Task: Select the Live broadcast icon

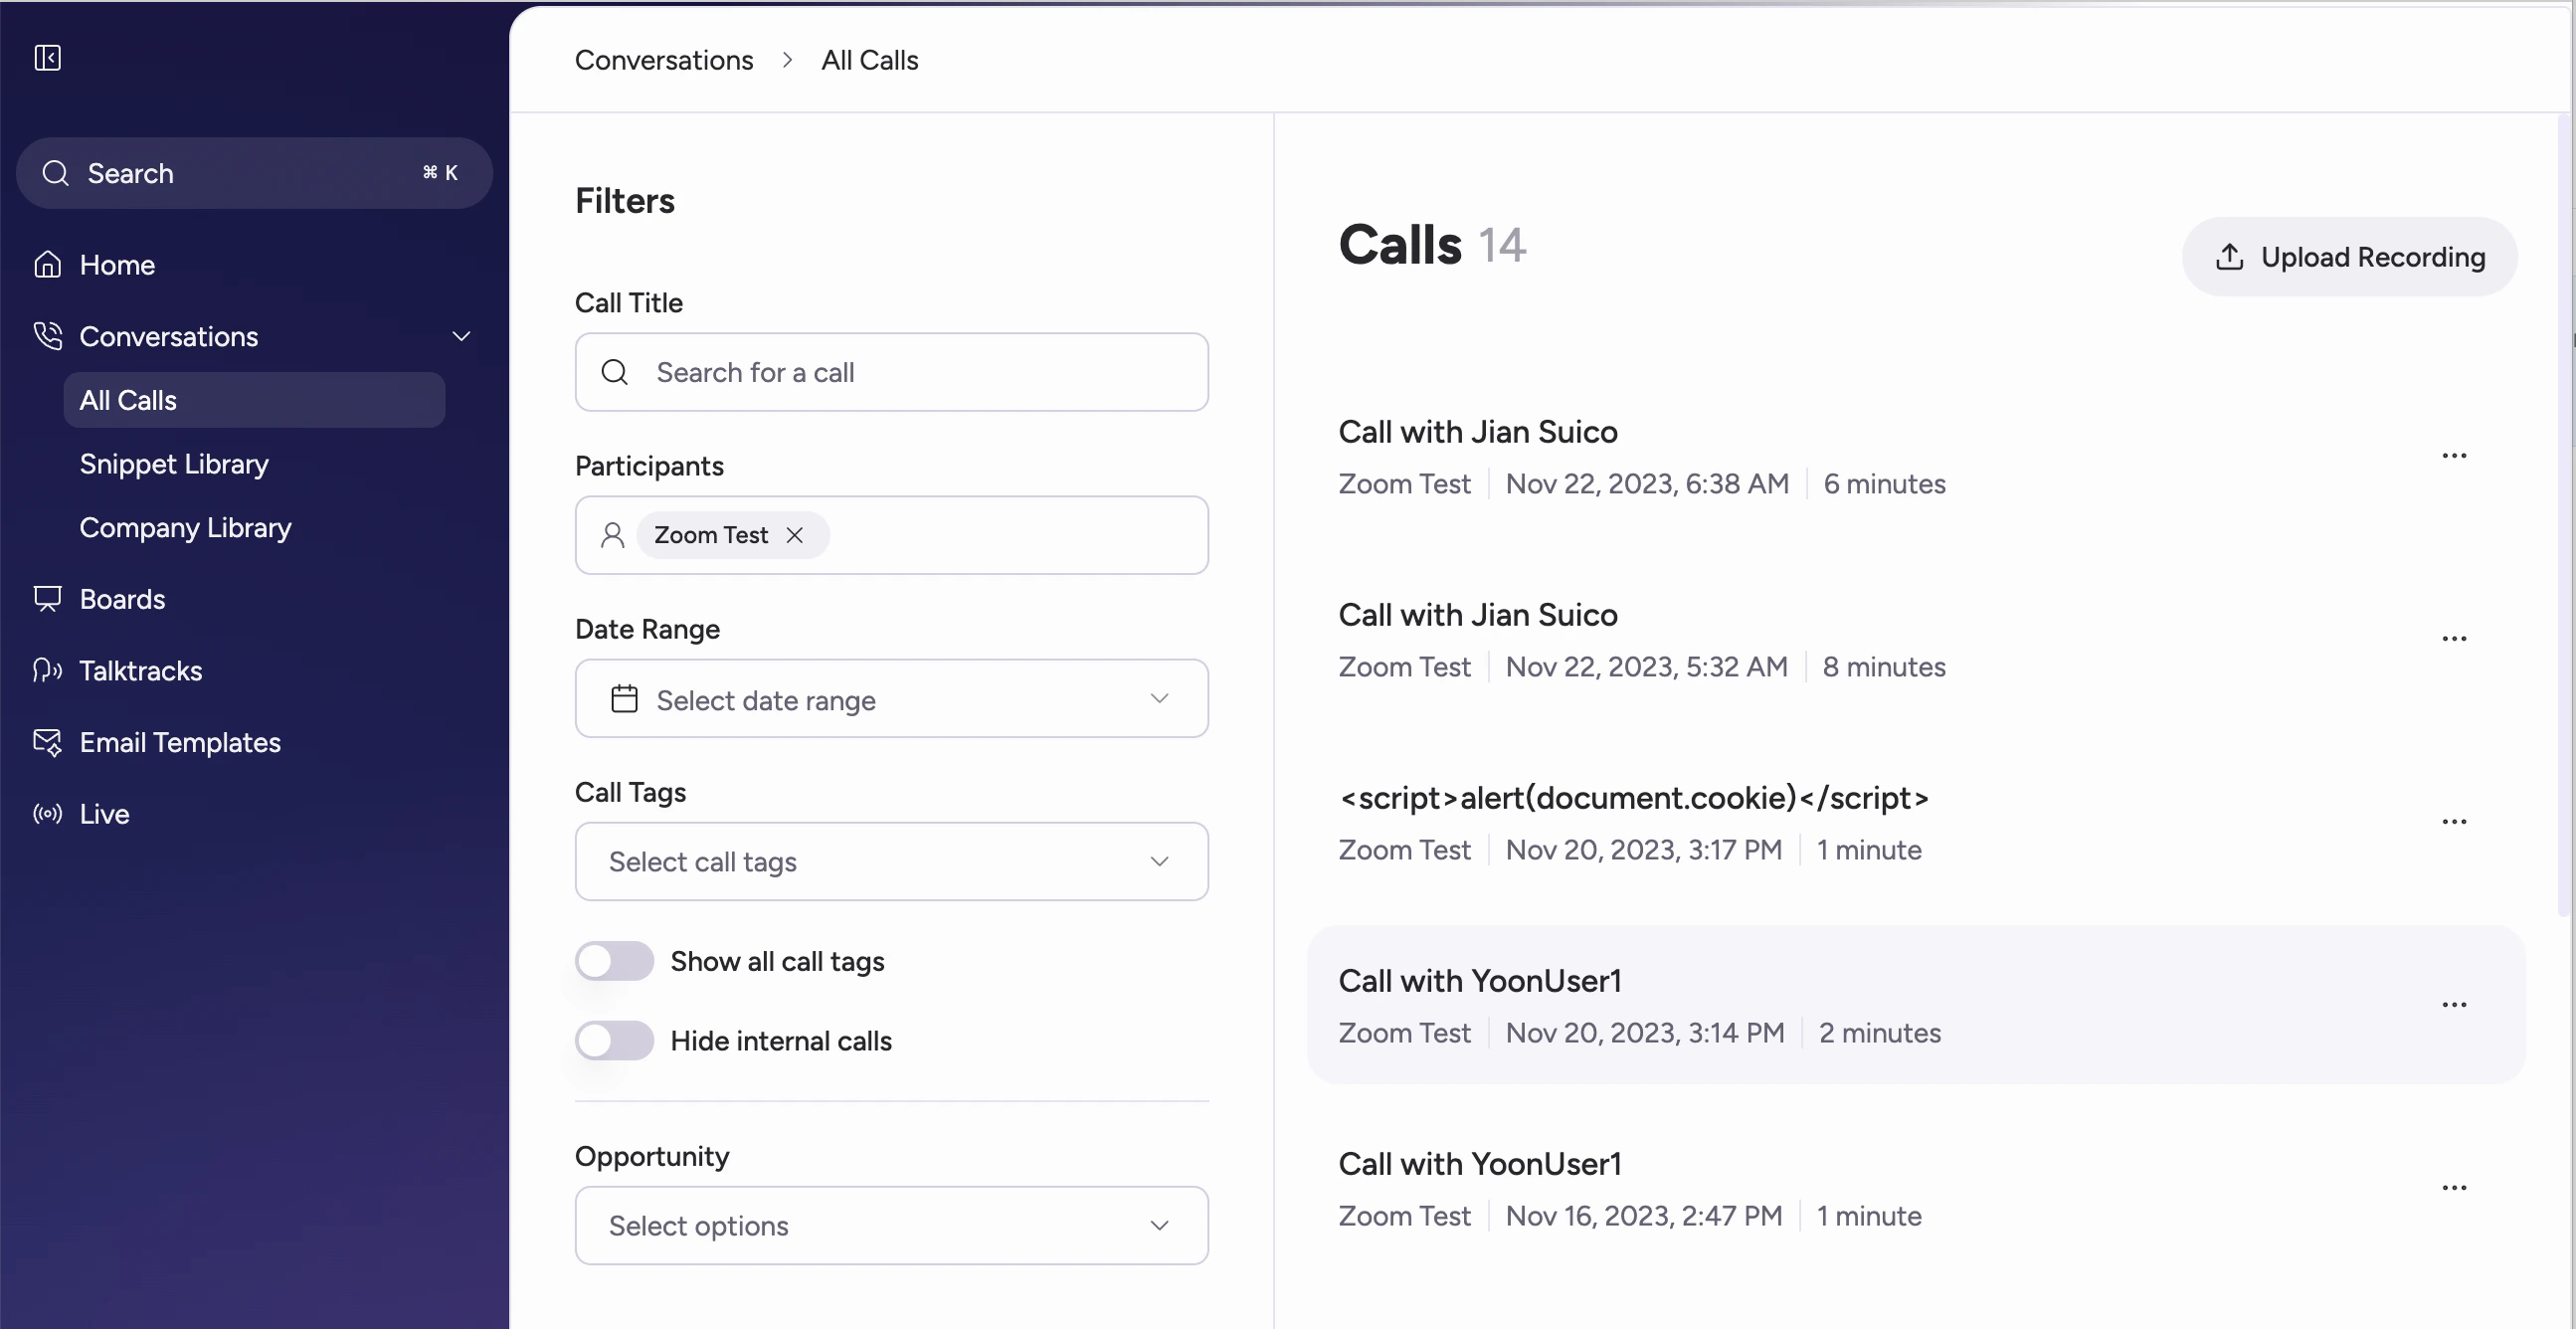Action: tap(46, 813)
